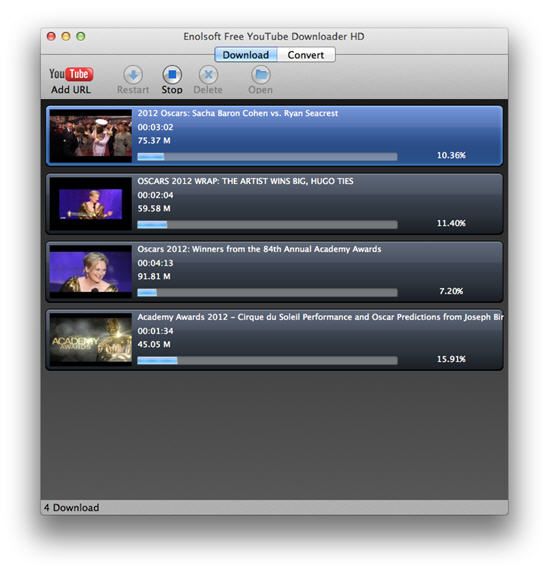
Task: Click the '4 Download' status bar text
Action: click(72, 508)
